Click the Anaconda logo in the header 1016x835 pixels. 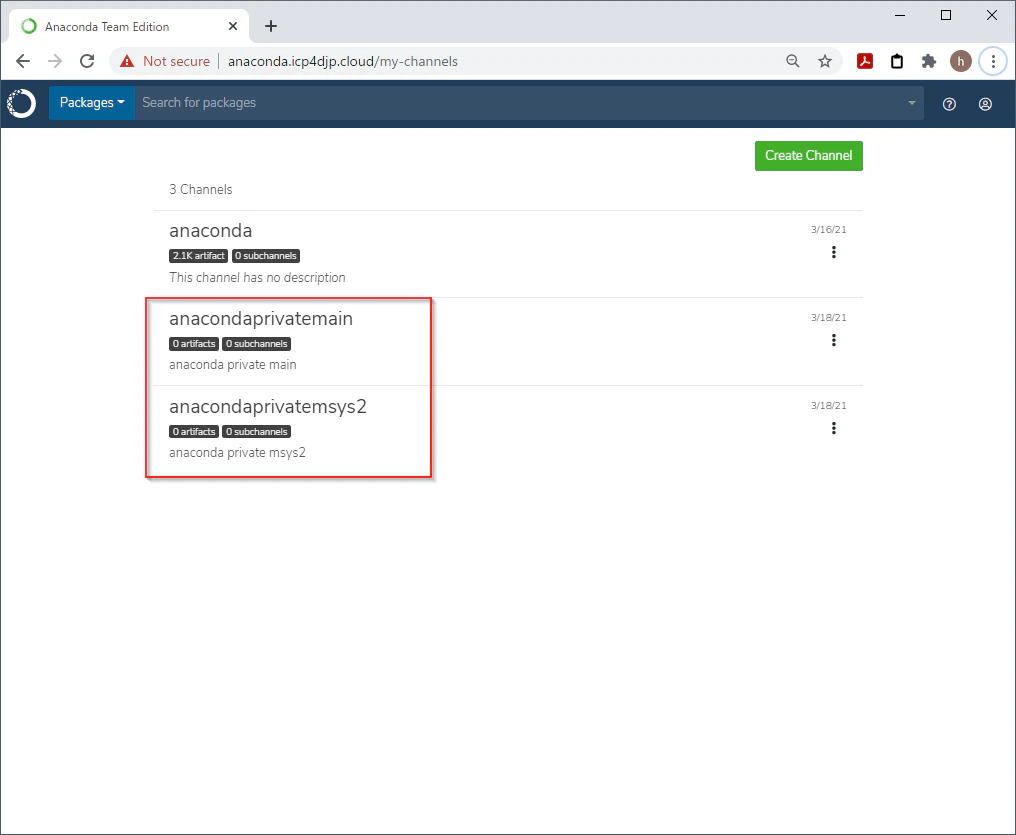coord(21,103)
